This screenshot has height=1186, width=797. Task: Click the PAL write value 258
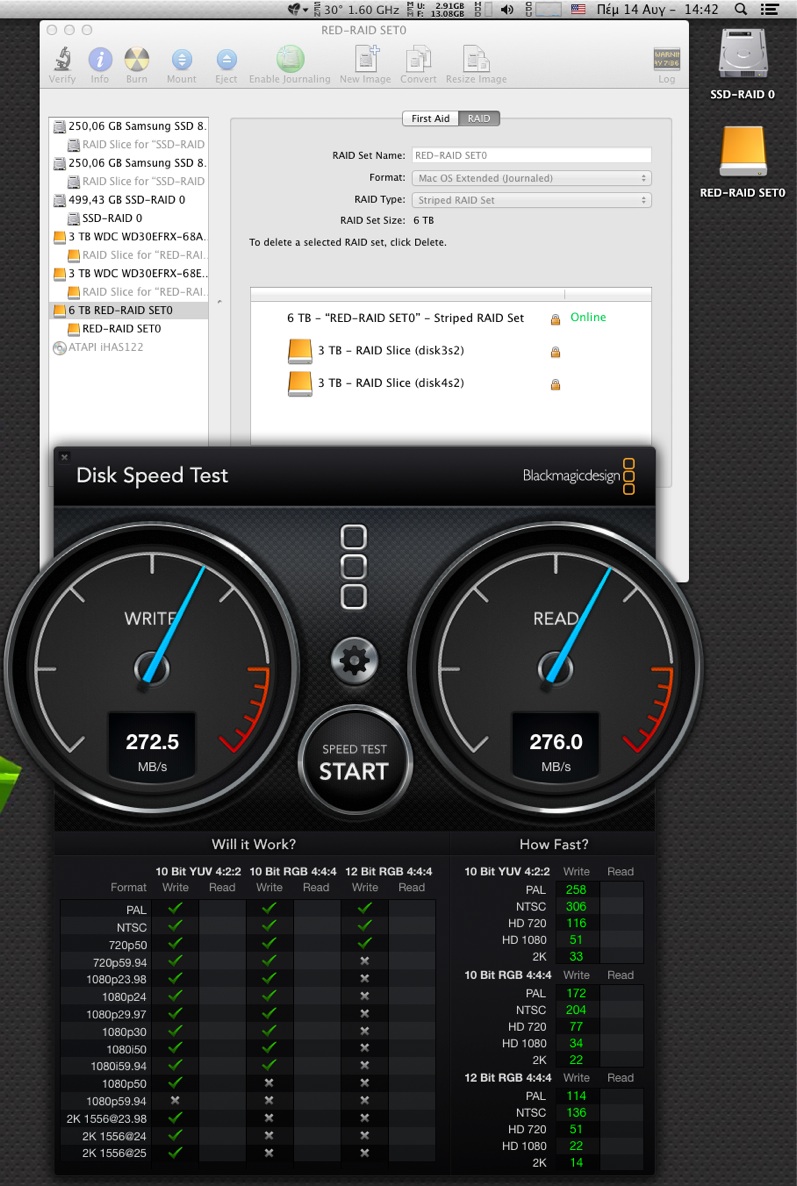click(576, 890)
